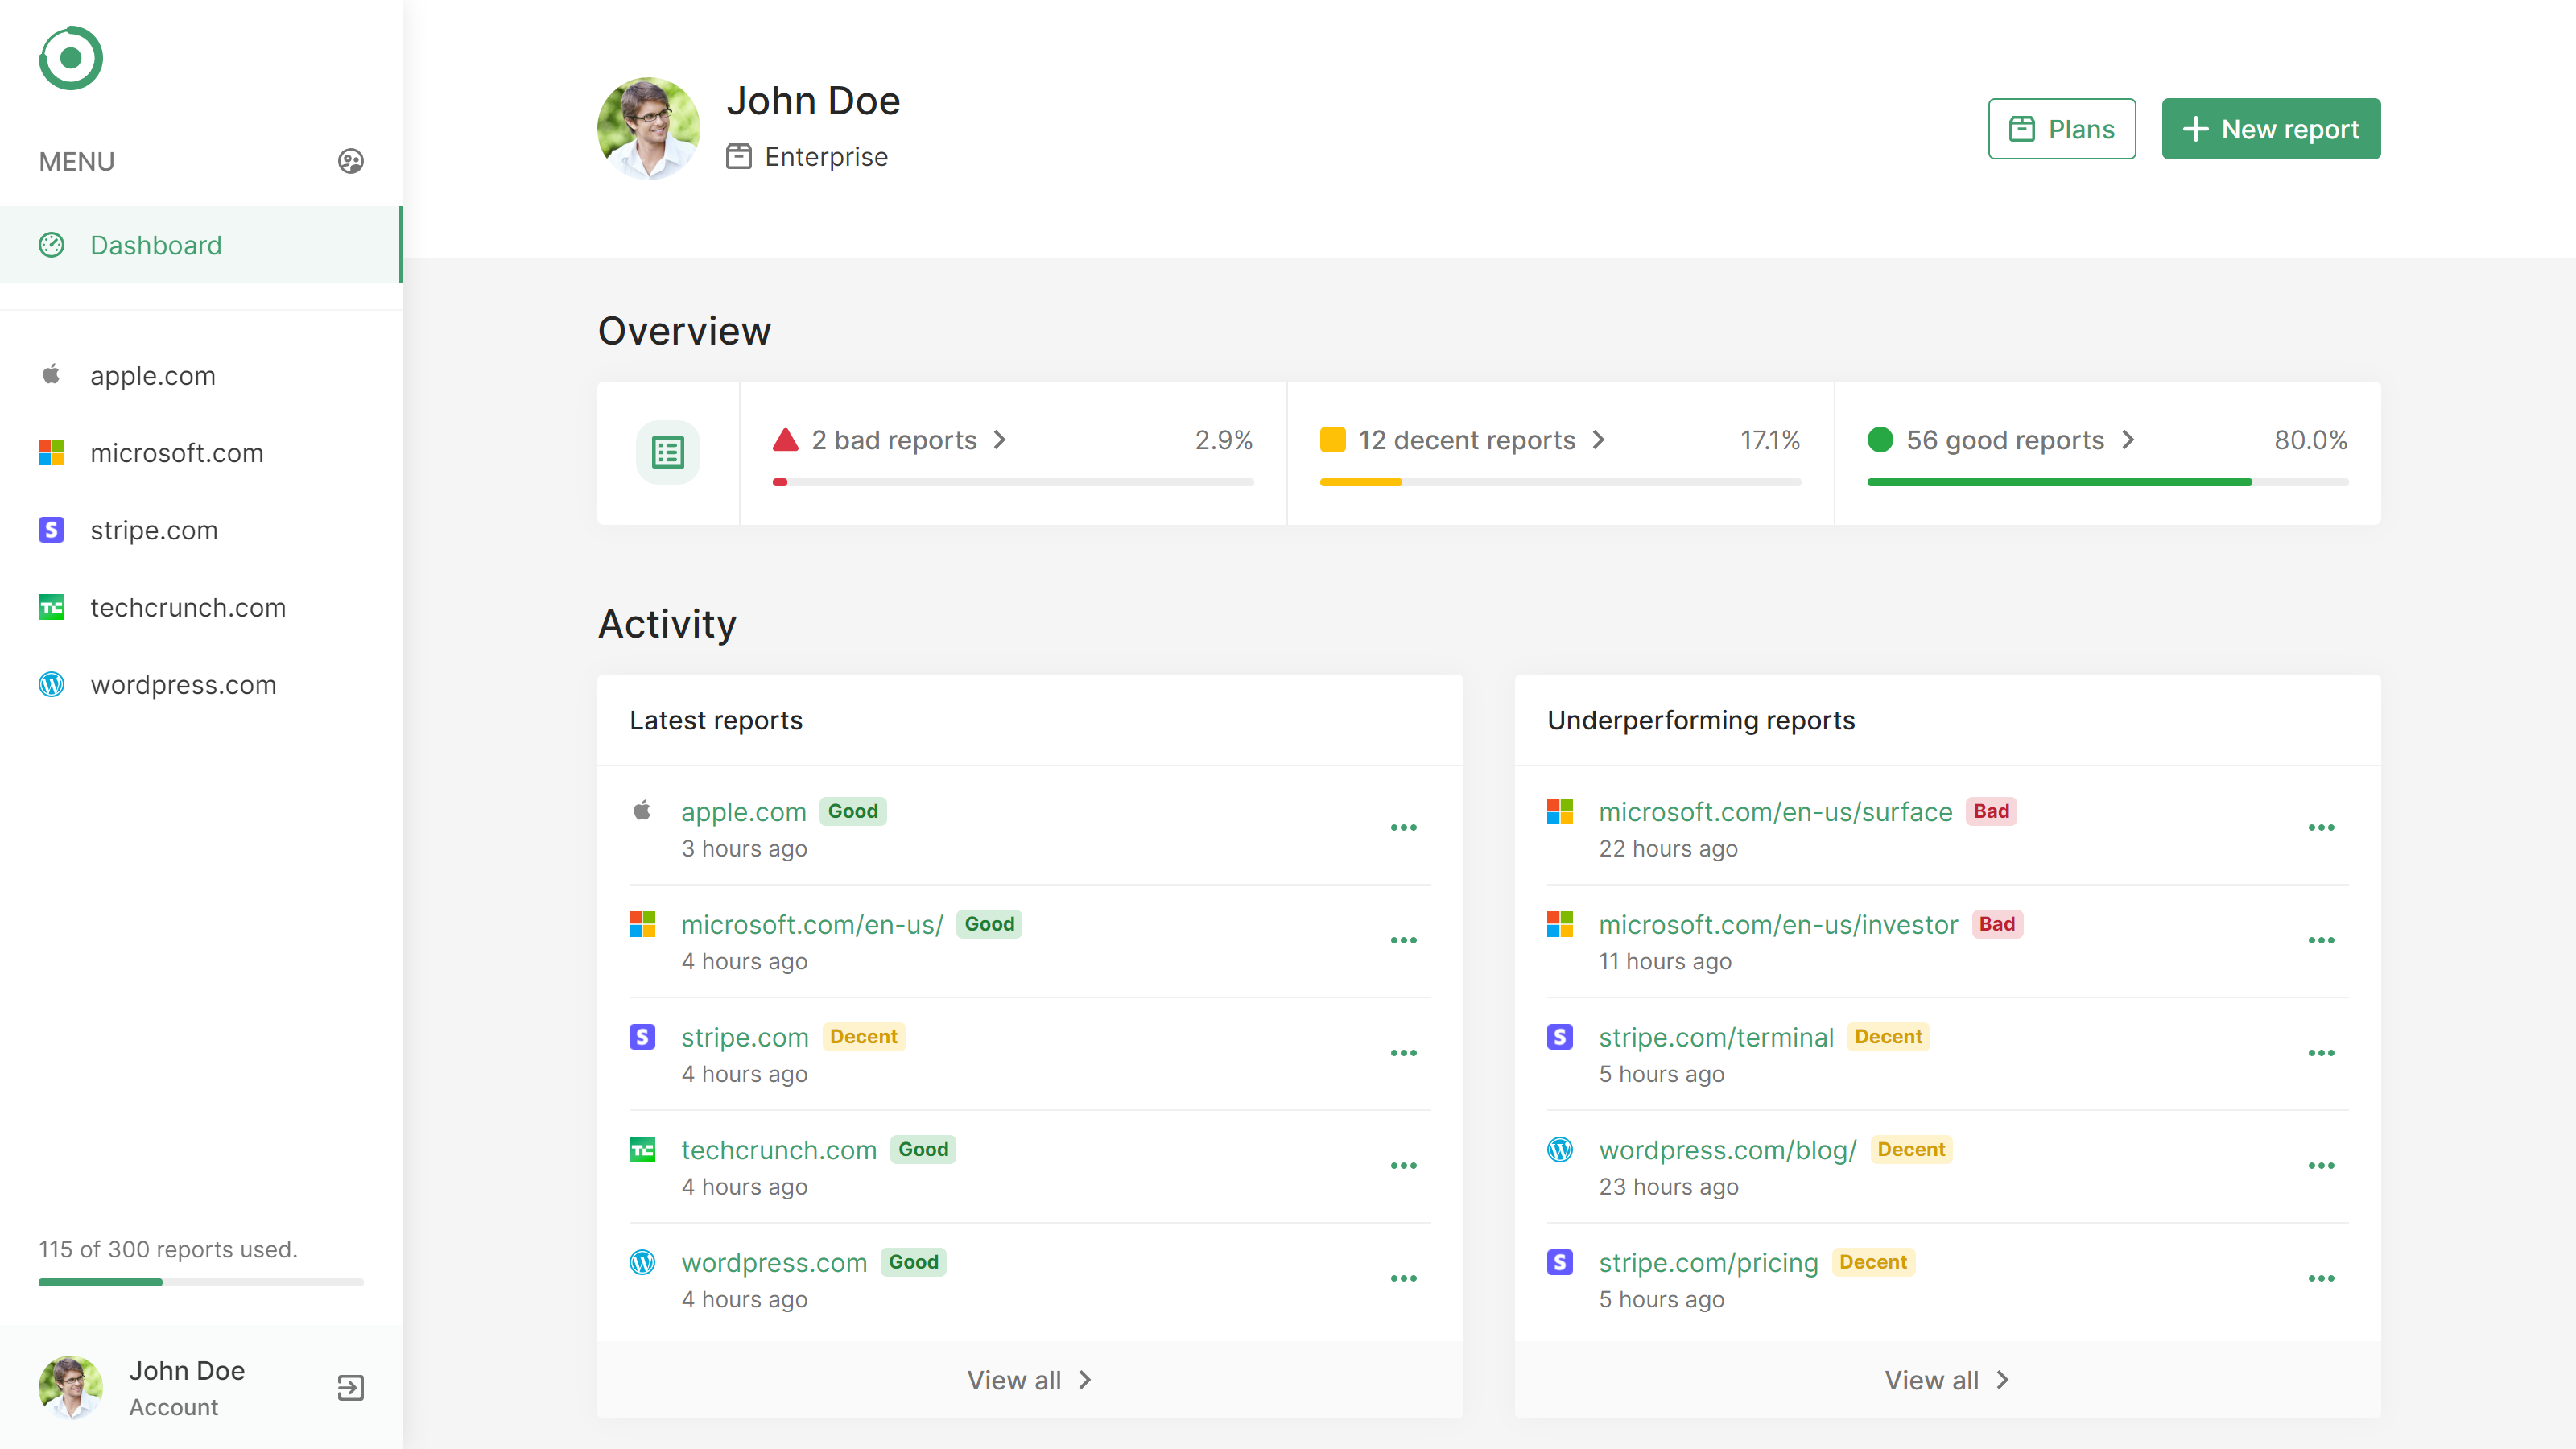This screenshot has height=1449, width=2576.
Task: Open microsoft.com/en-us/ report link
Action: (x=812, y=925)
